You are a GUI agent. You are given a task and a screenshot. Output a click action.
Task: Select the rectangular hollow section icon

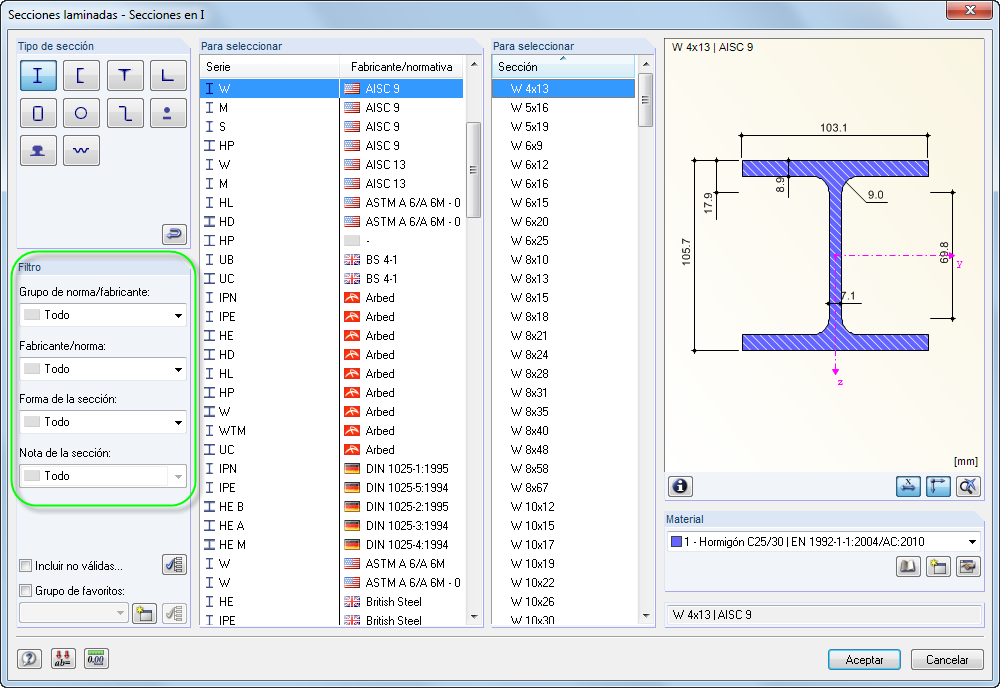coord(38,113)
